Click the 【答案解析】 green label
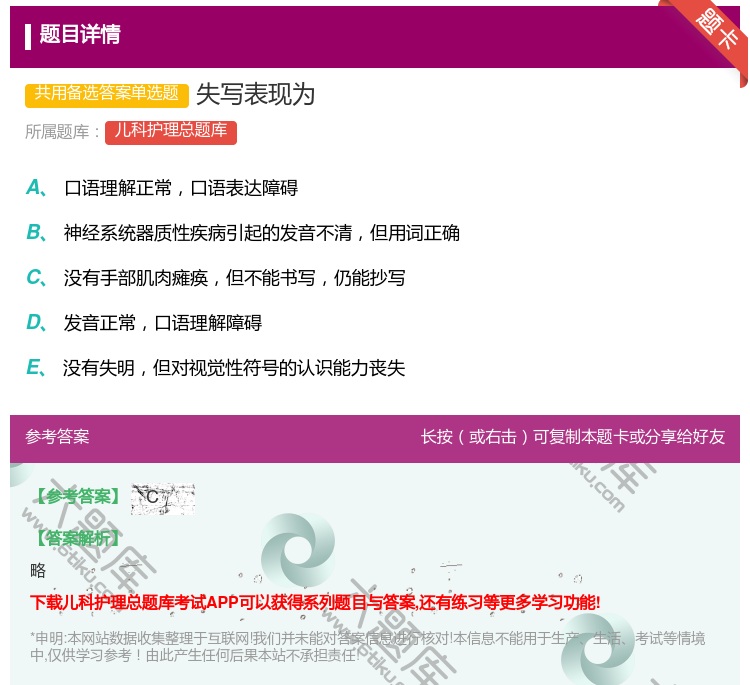This screenshot has width=750, height=685. (78, 539)
